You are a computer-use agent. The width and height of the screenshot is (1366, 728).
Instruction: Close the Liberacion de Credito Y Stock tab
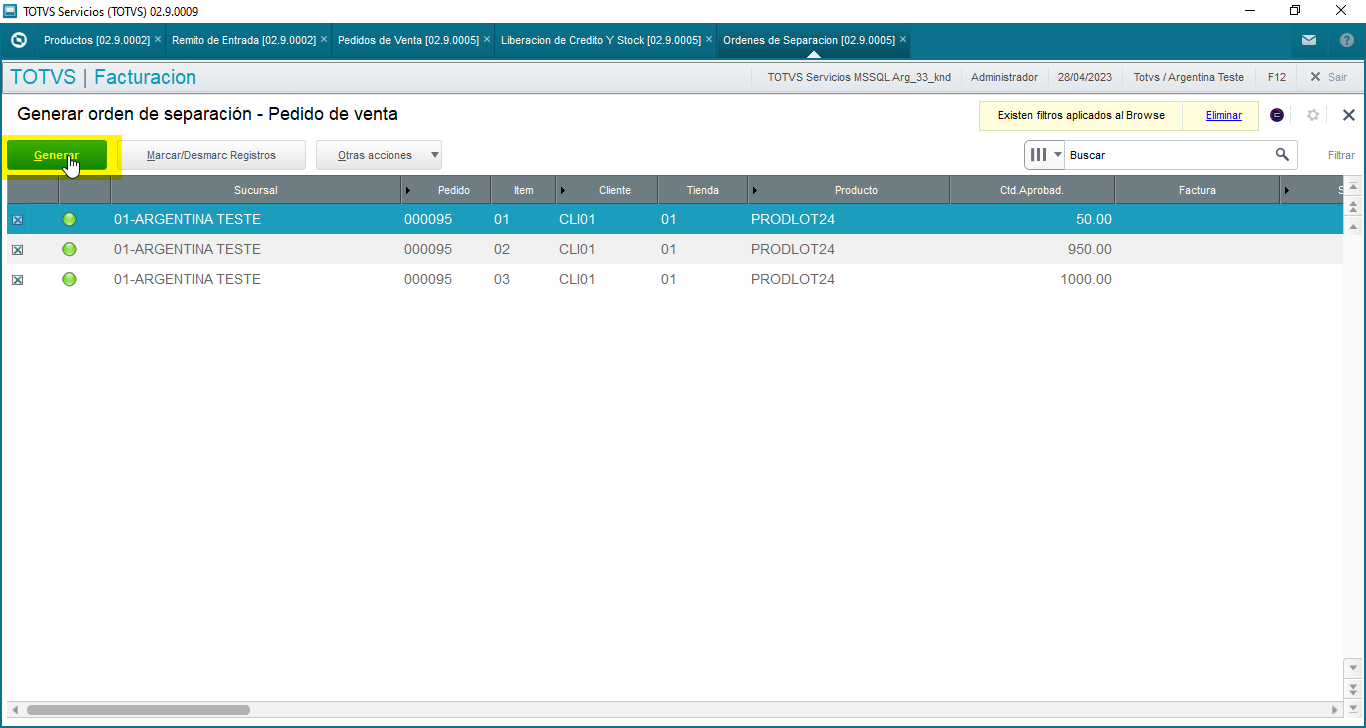coord(709,39)
